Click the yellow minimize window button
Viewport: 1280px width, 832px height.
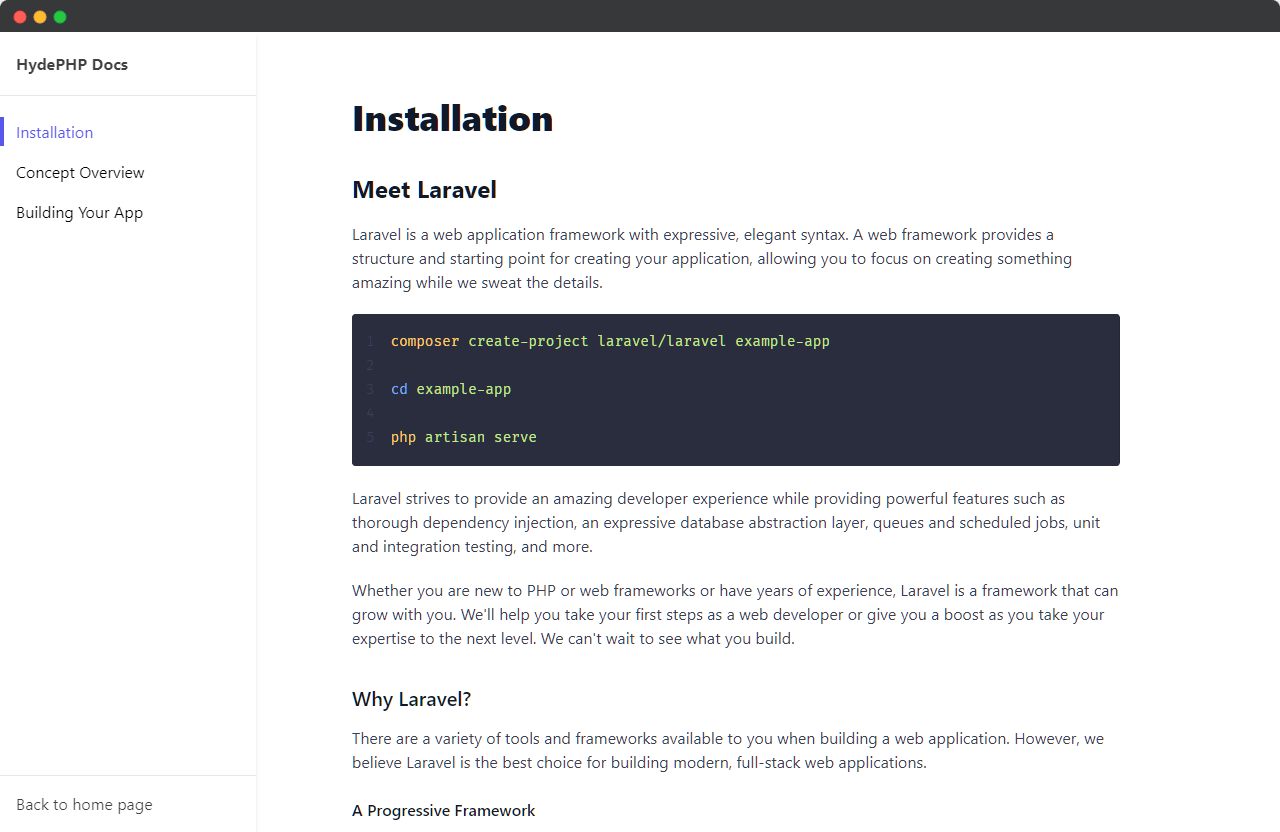40,16
